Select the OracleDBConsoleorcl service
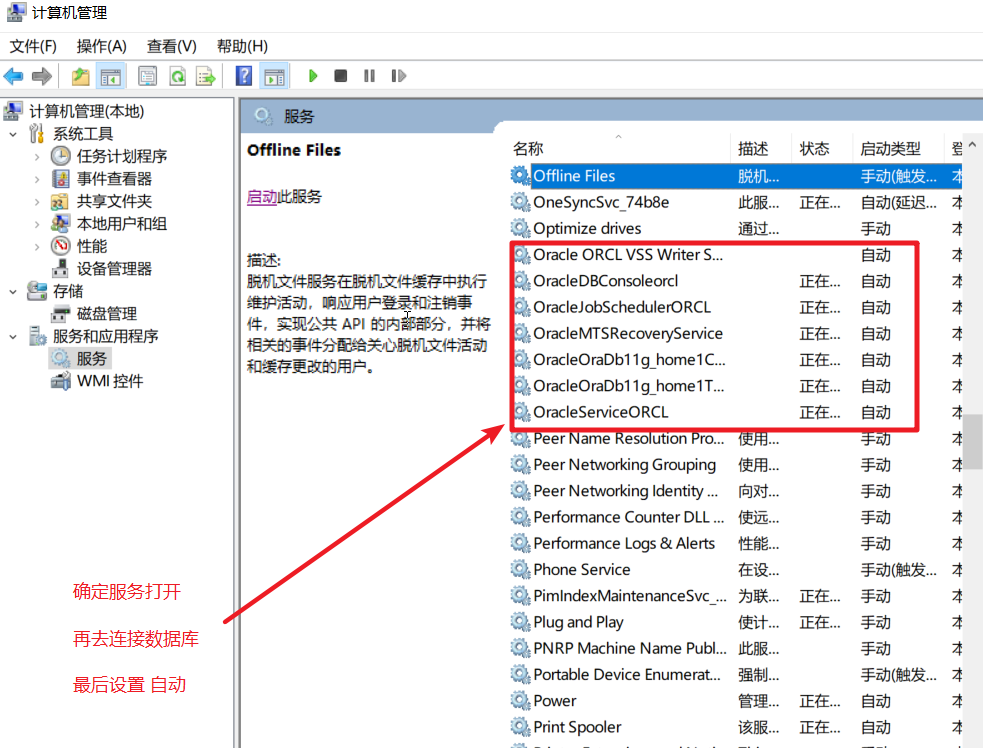The height and width of the screenshot is (748, 983). click(x=736, y=281)
